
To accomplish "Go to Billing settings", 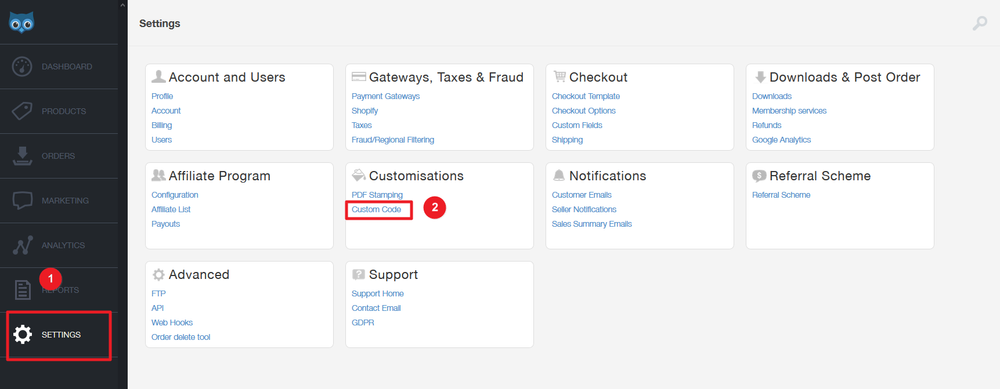I will click(161, 126).
